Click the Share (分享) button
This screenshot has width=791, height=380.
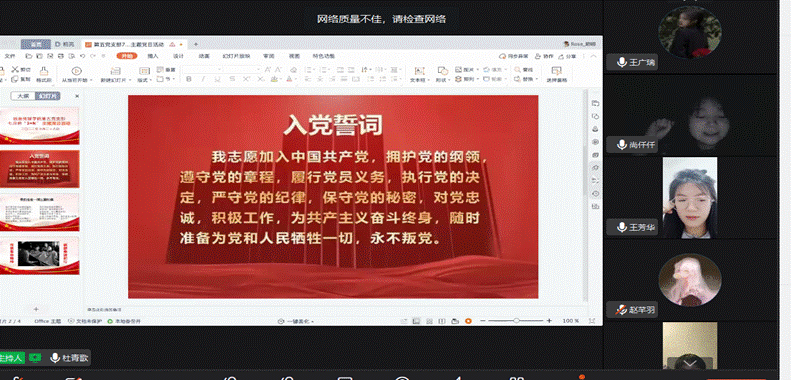[x=568, y=57]
